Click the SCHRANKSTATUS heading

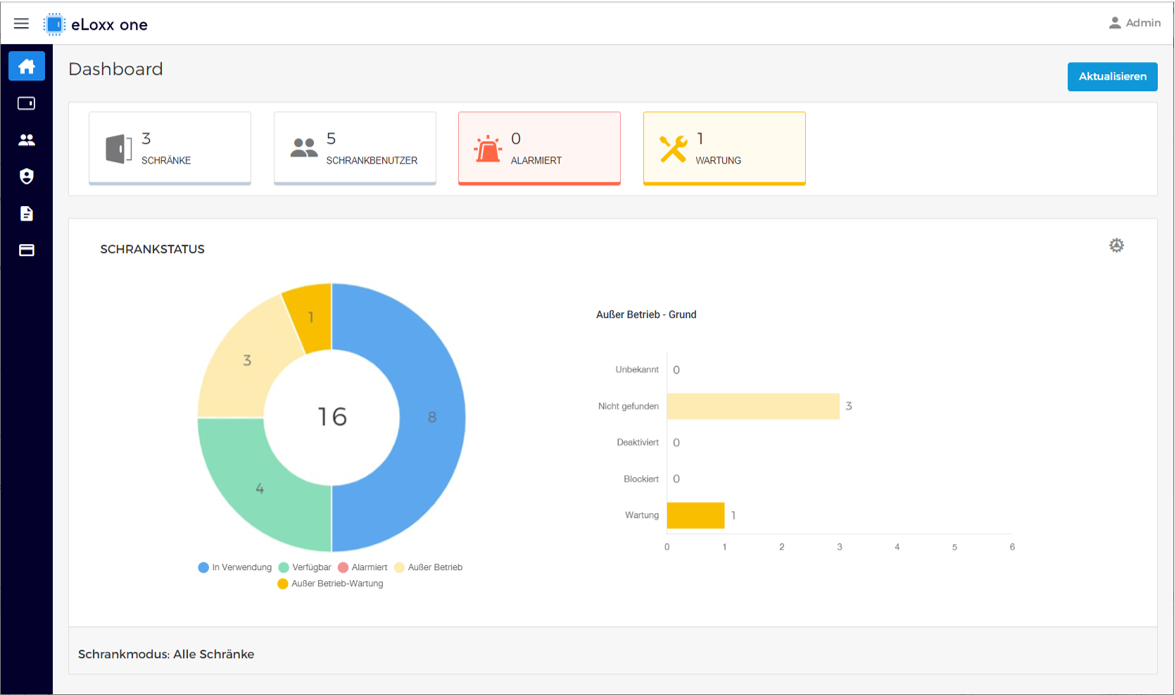[152, 249]
